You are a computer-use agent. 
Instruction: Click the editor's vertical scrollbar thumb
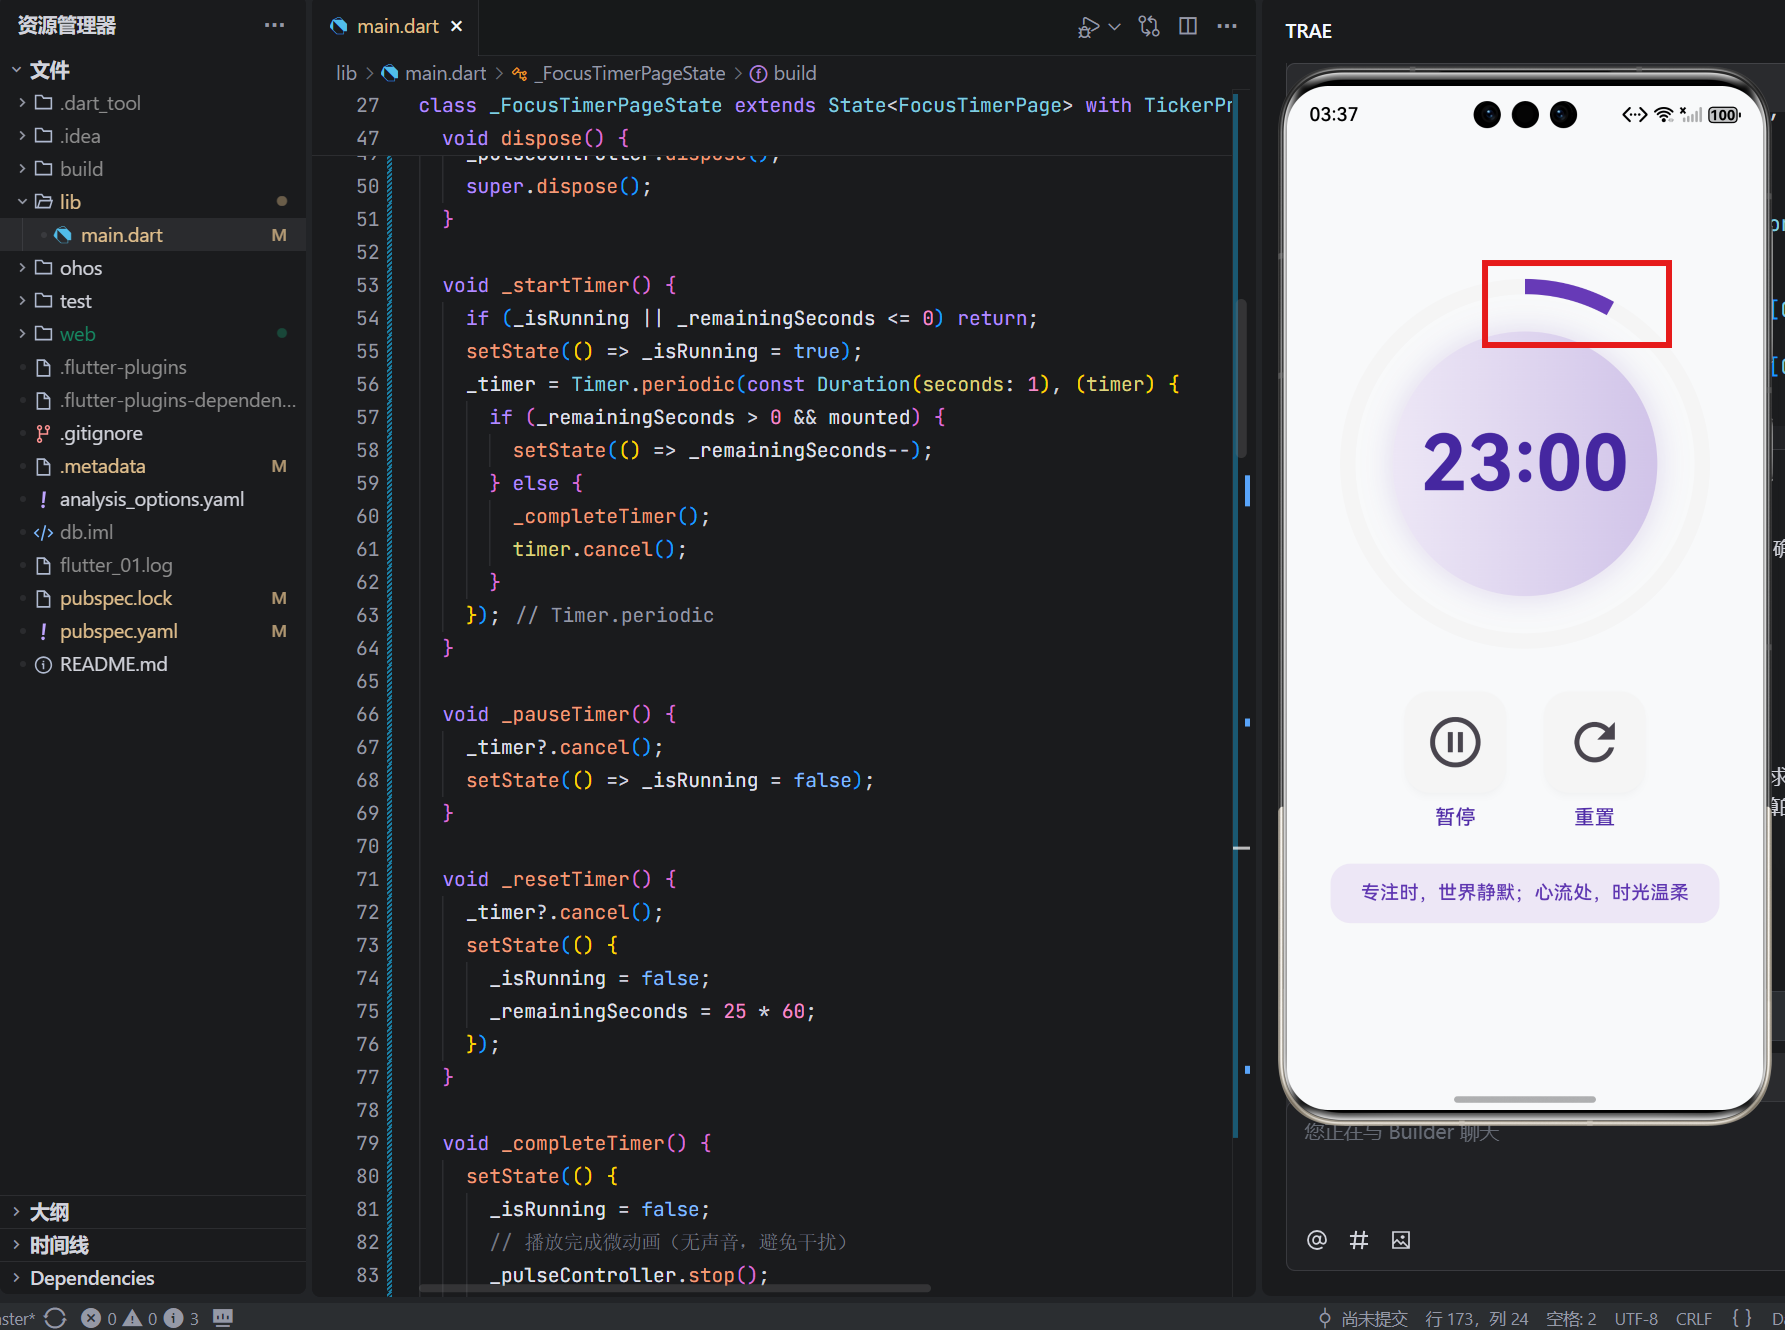coord(1242,378)
